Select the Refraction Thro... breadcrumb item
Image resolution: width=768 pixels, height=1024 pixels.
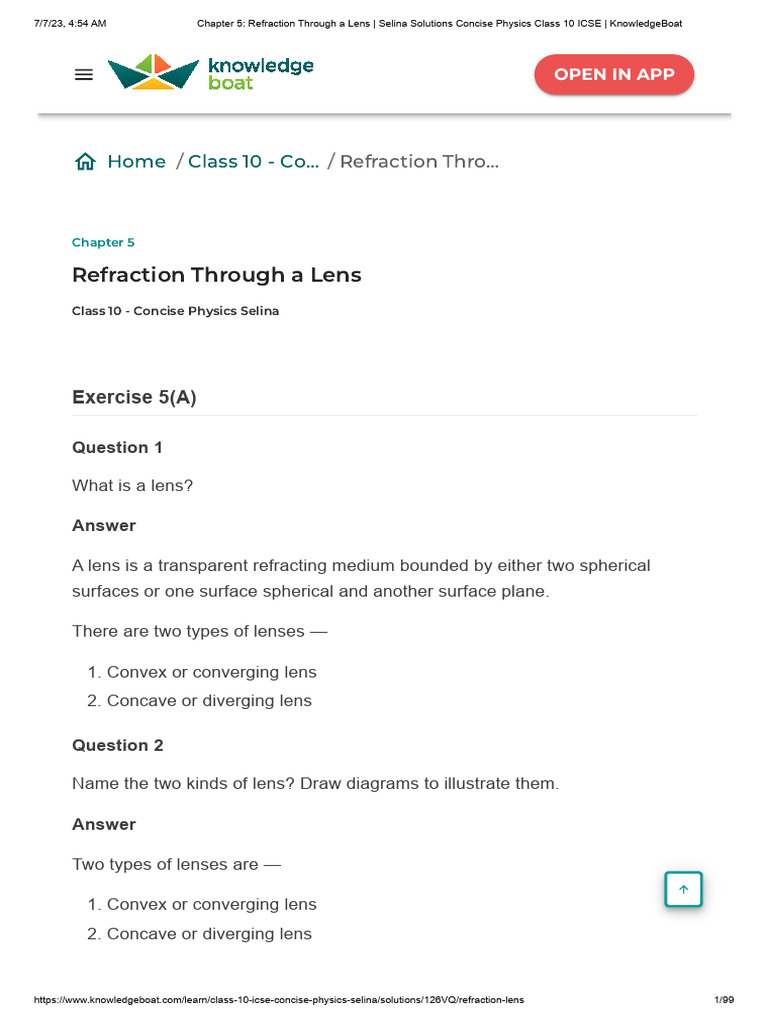click(x=419, y=162)
